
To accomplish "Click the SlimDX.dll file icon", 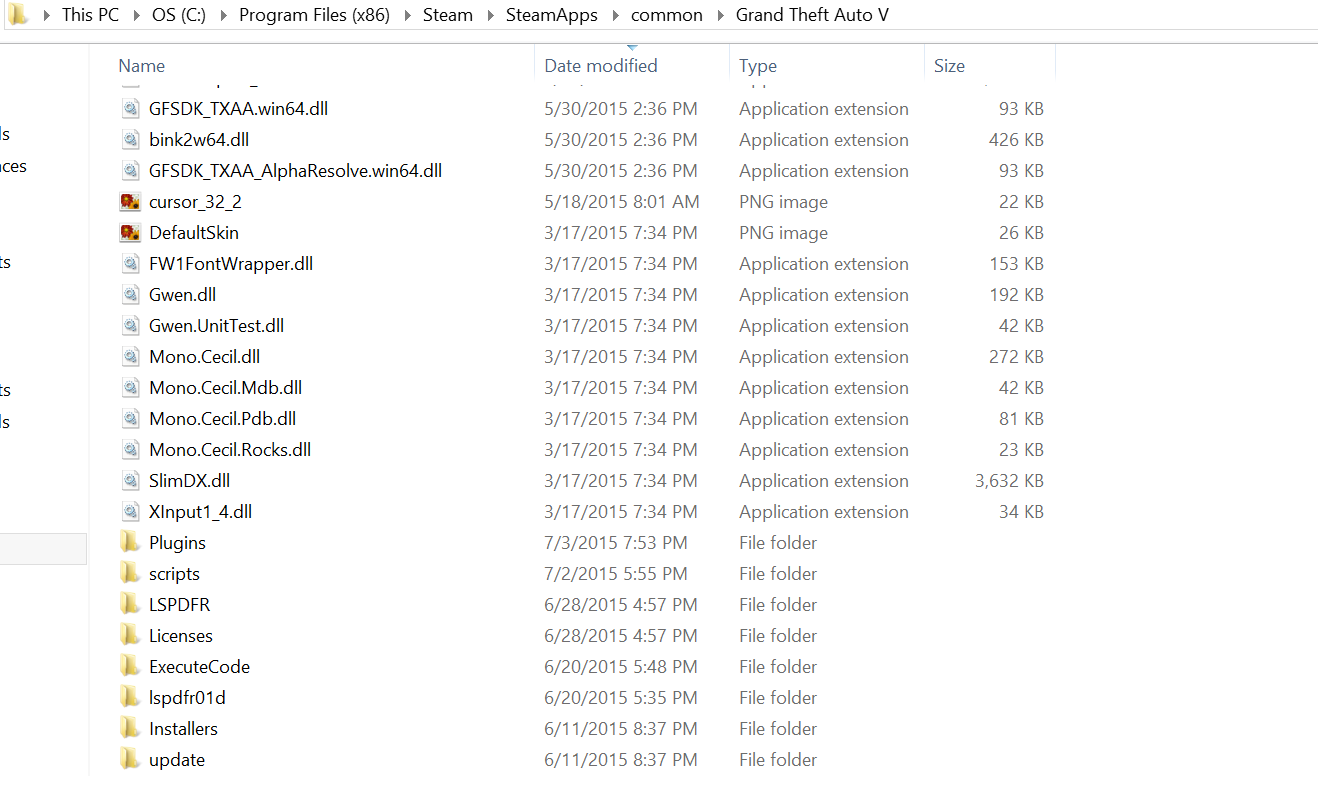I will (x=130, y=481).
